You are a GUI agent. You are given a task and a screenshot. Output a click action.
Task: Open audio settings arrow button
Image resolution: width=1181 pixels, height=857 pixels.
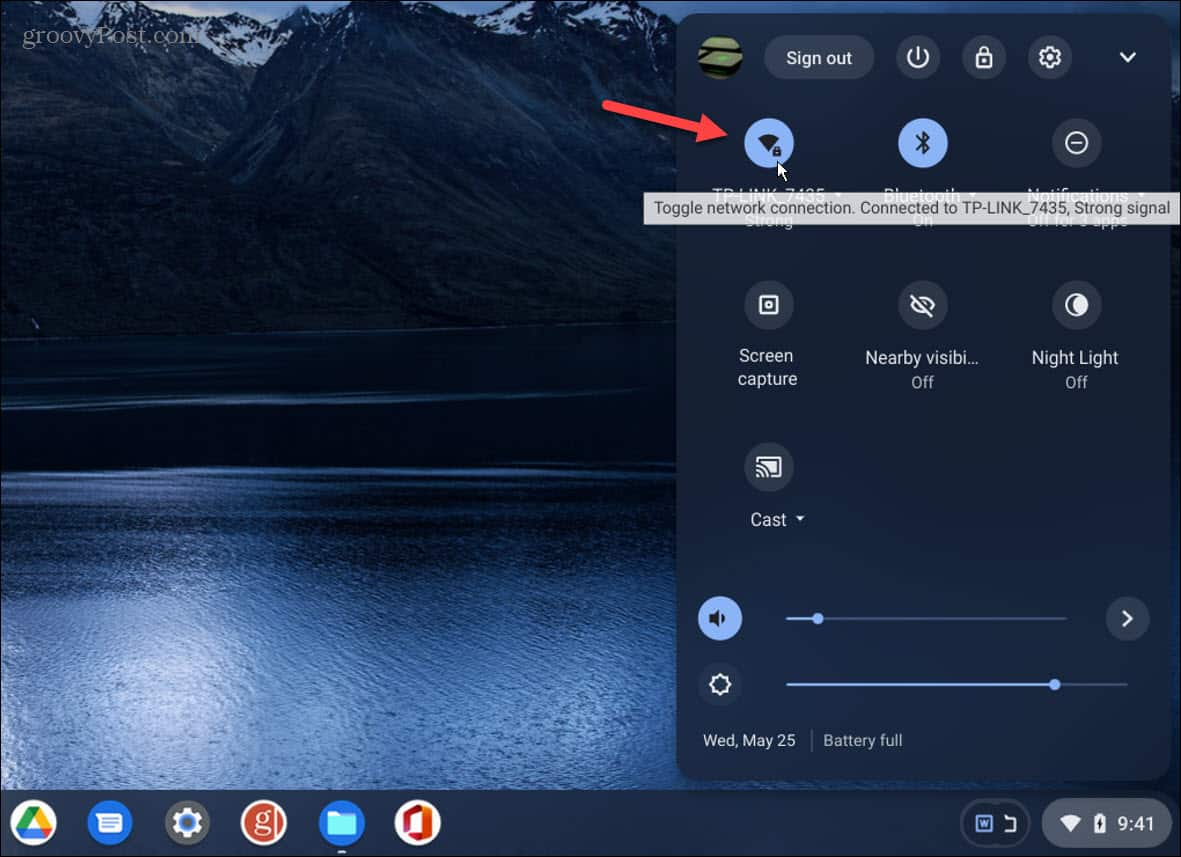1127,619
